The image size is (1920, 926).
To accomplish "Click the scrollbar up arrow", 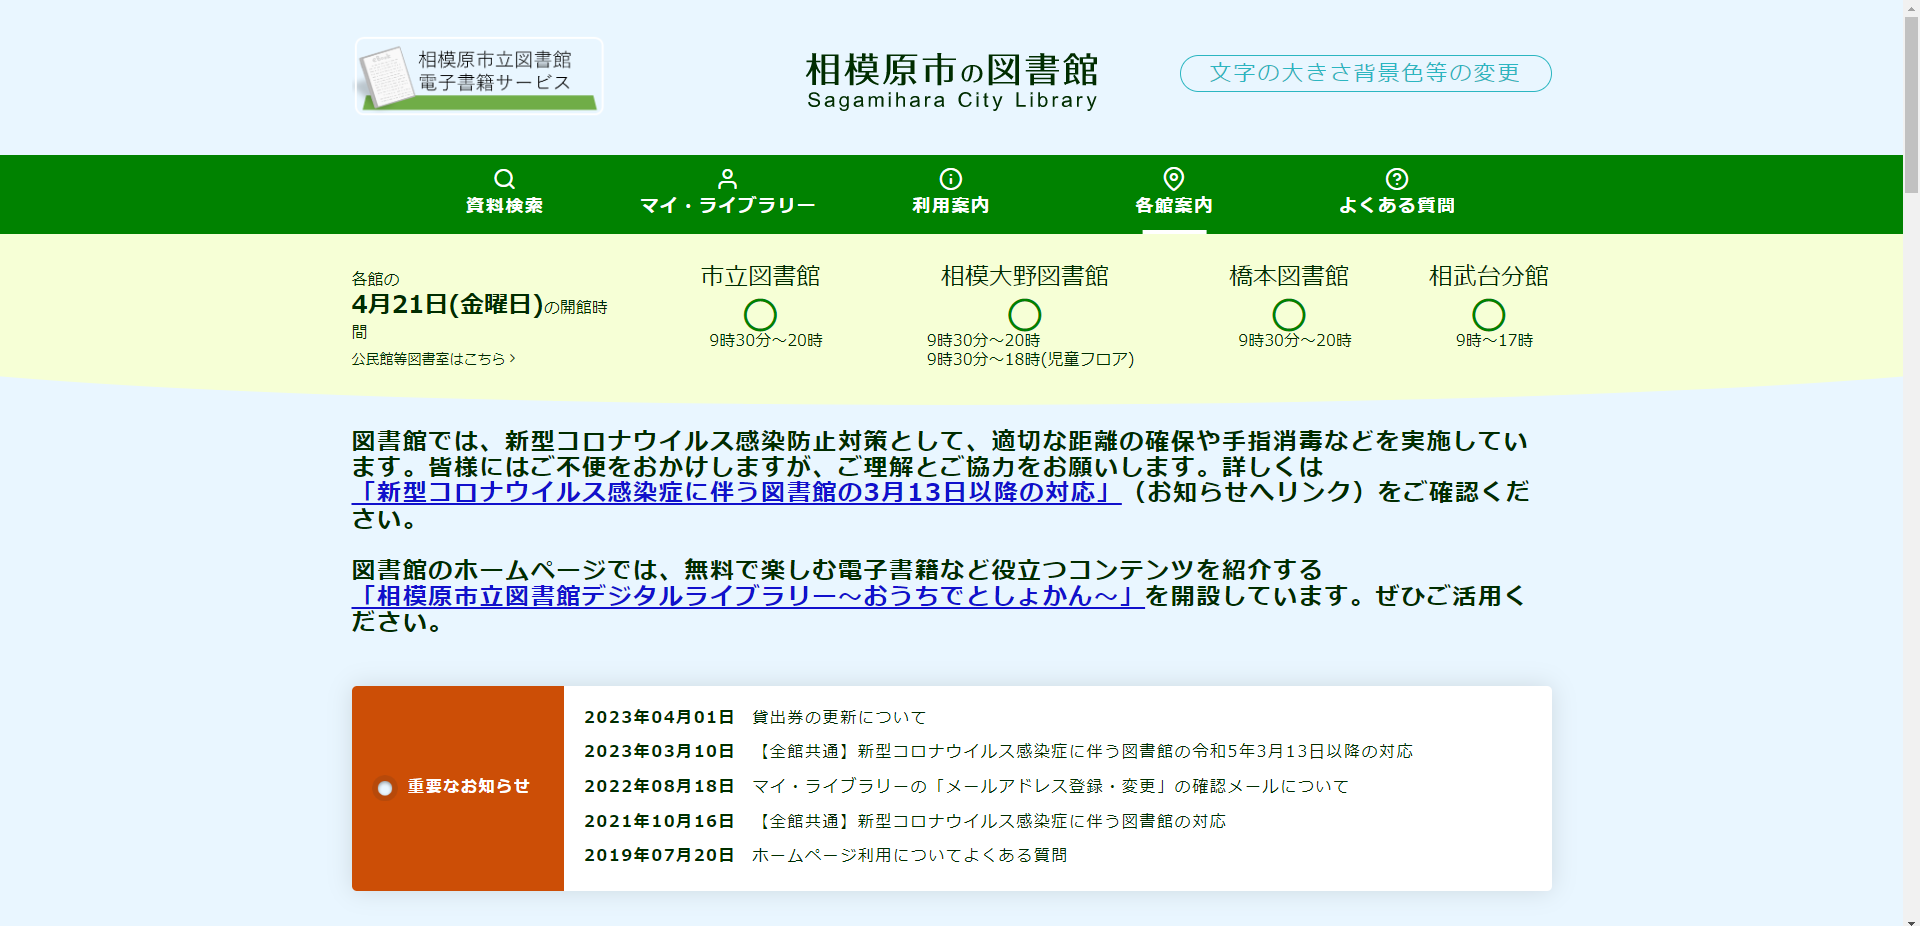I will [1911, 8].
